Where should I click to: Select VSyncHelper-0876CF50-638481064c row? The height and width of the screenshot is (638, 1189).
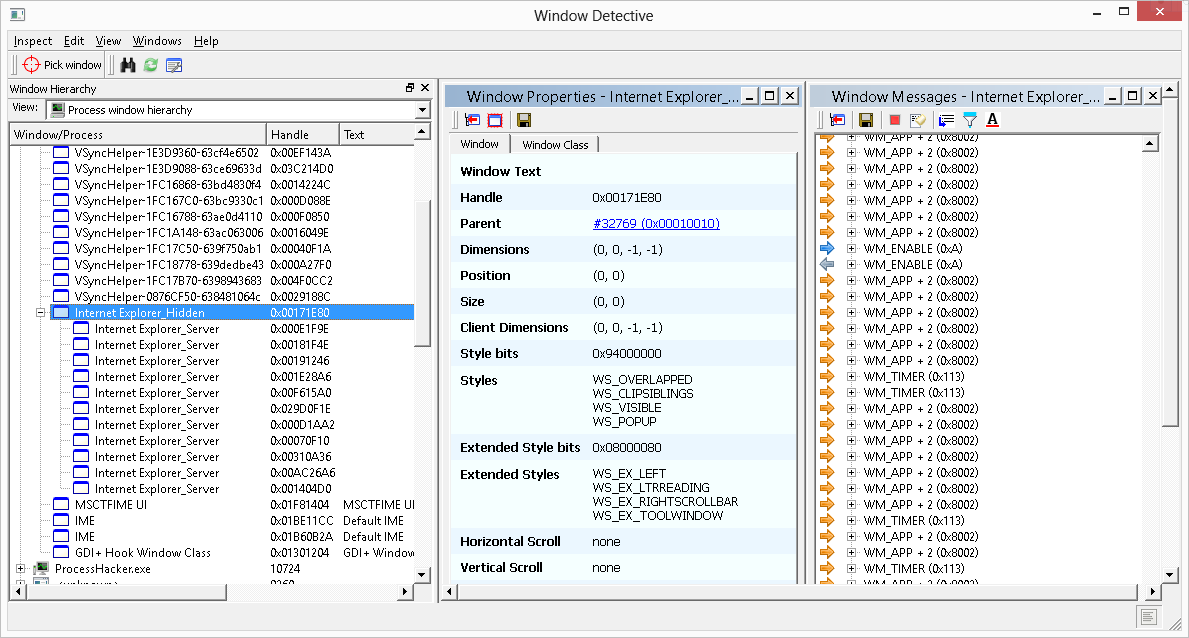click(233, 297)
